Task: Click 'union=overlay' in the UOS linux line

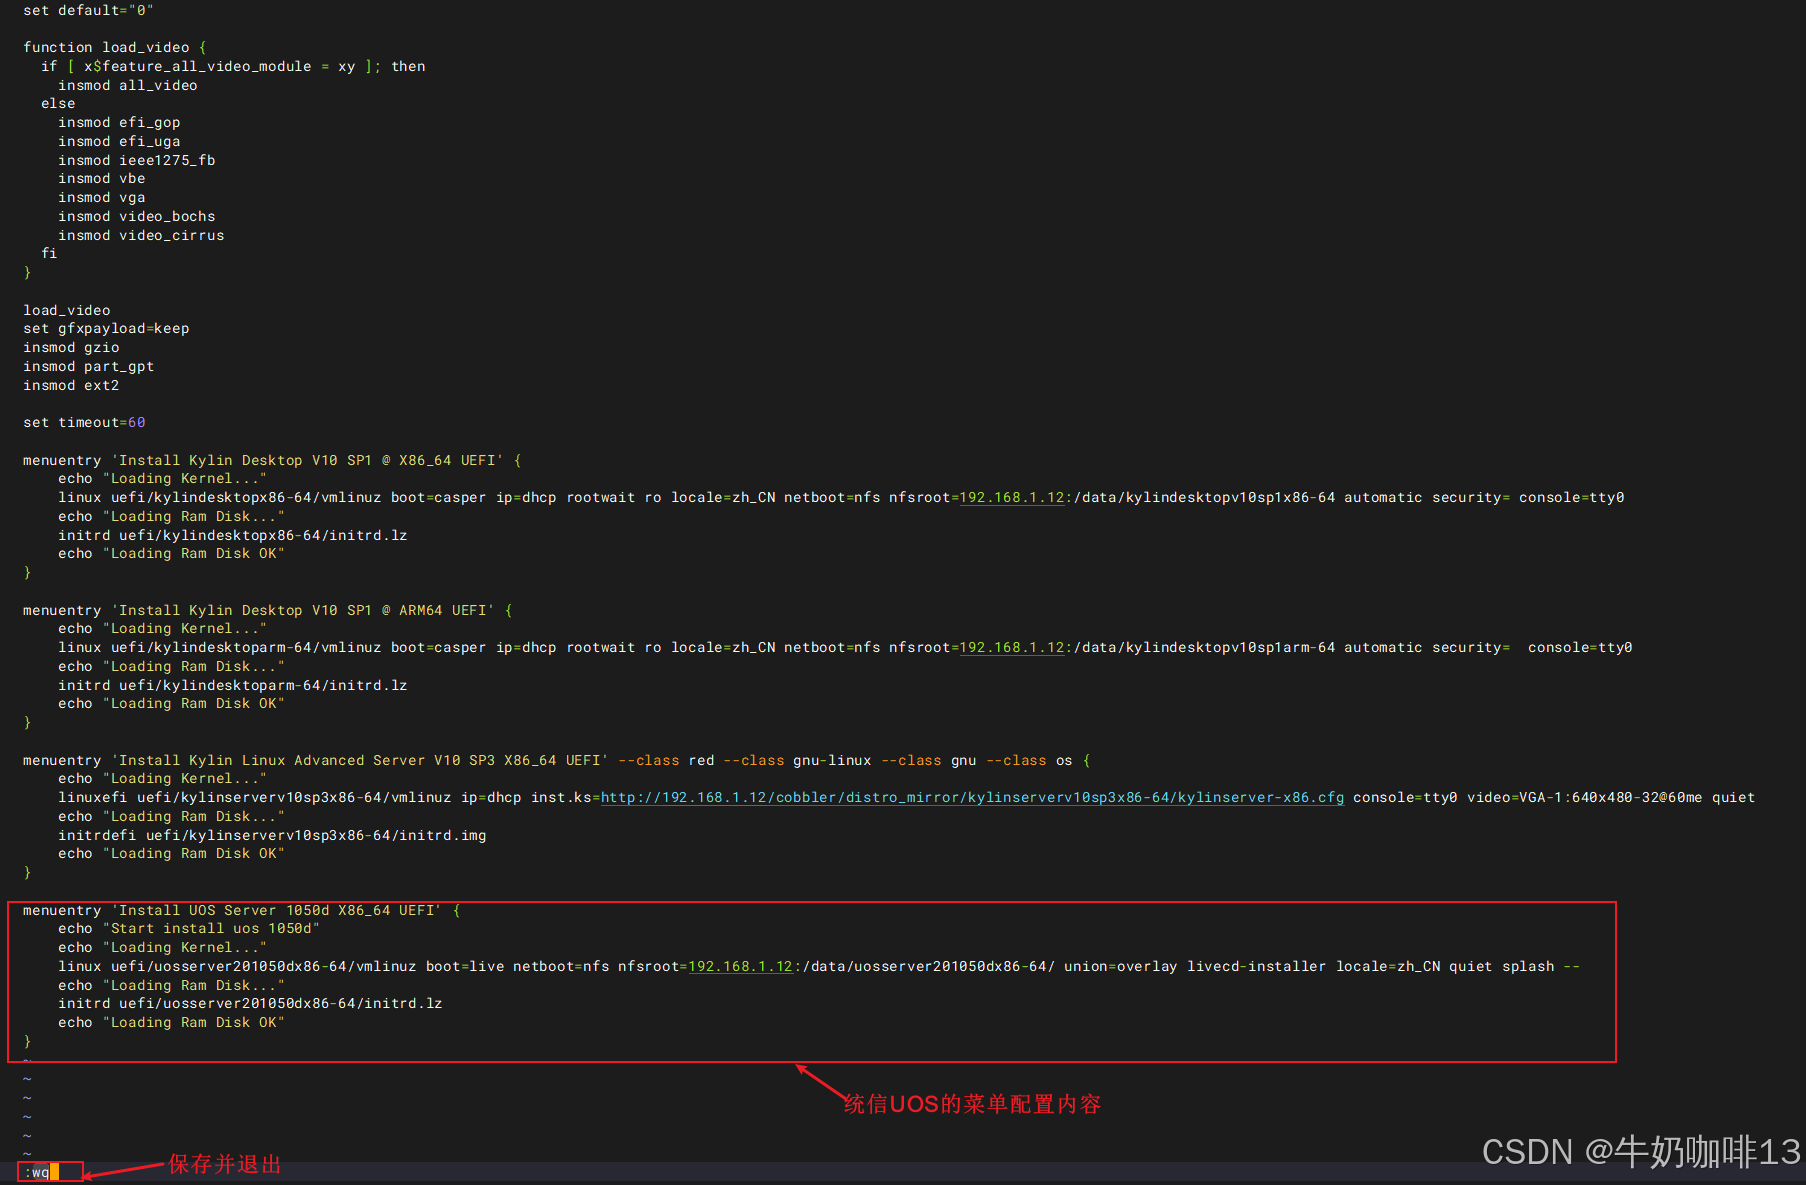Action: 1121,966
